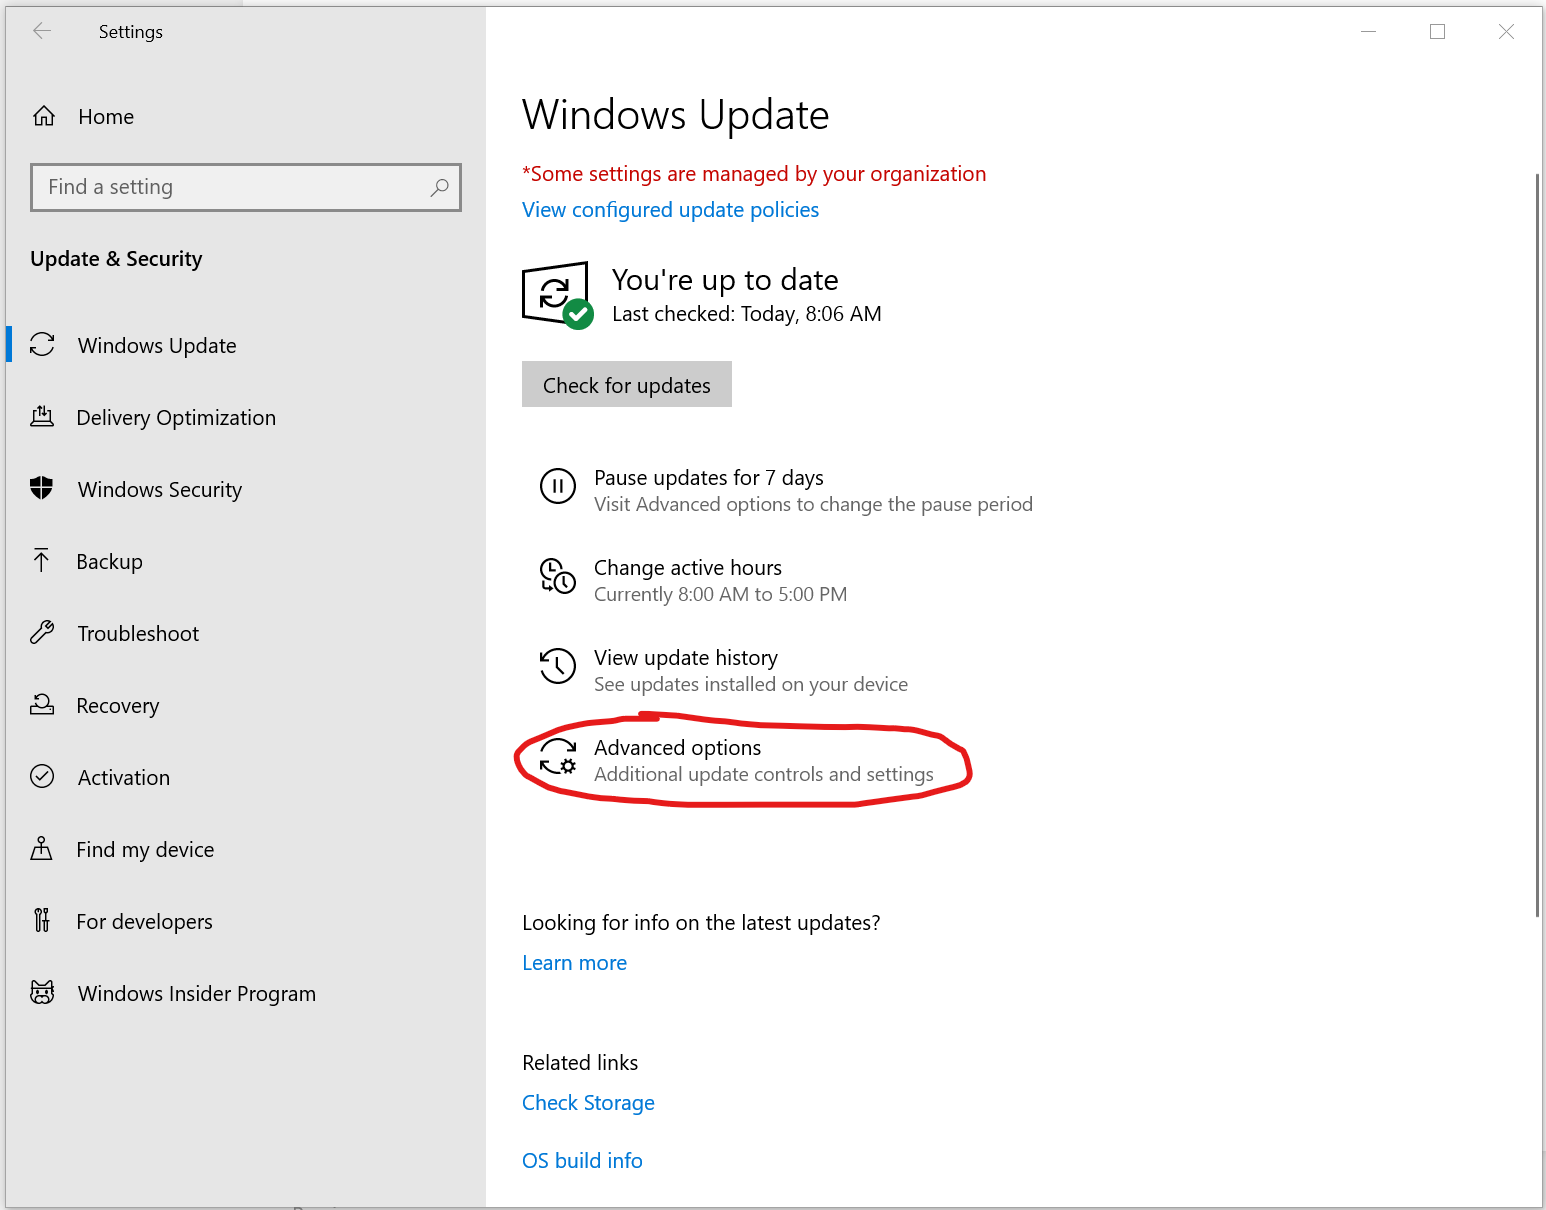Open Activation settings
The height and width of the screenshot is (1210, 1546).
[246, 777]
